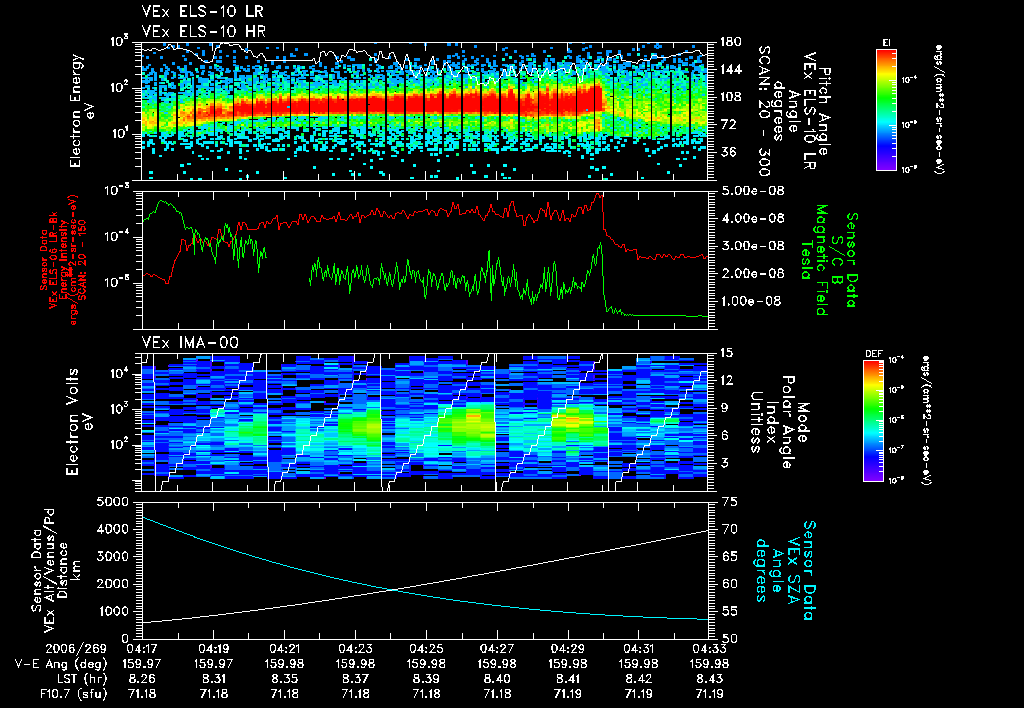Click the 04:19 time tick label

point(214,649)
